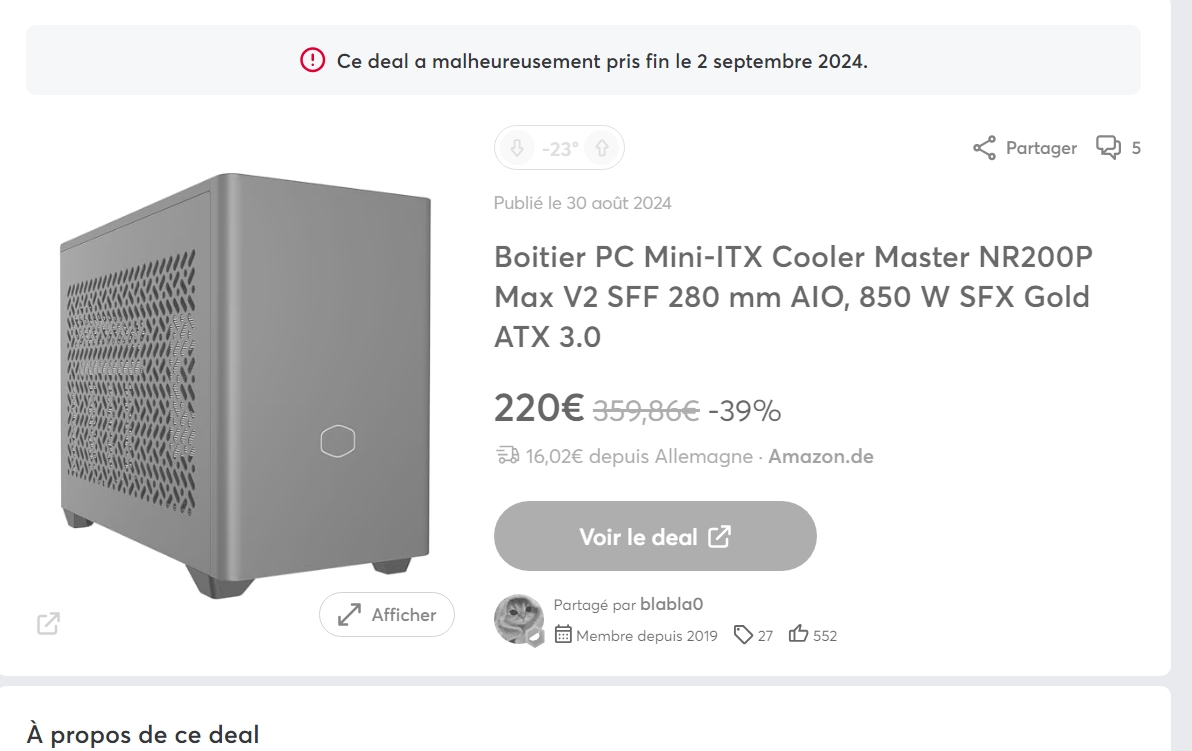1192x751 pixels.
Task: Click the -23° temperature score
Action: (560, 149)
